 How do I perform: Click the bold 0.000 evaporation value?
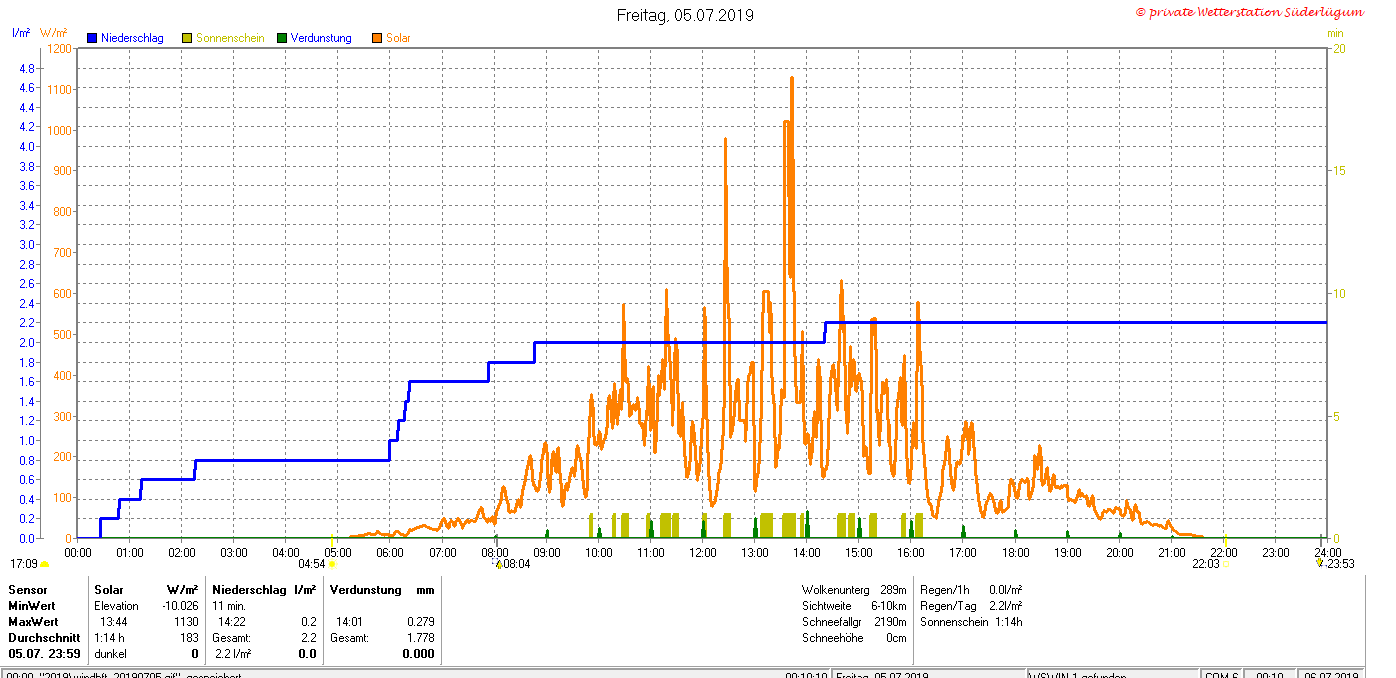tap(420, 654)
